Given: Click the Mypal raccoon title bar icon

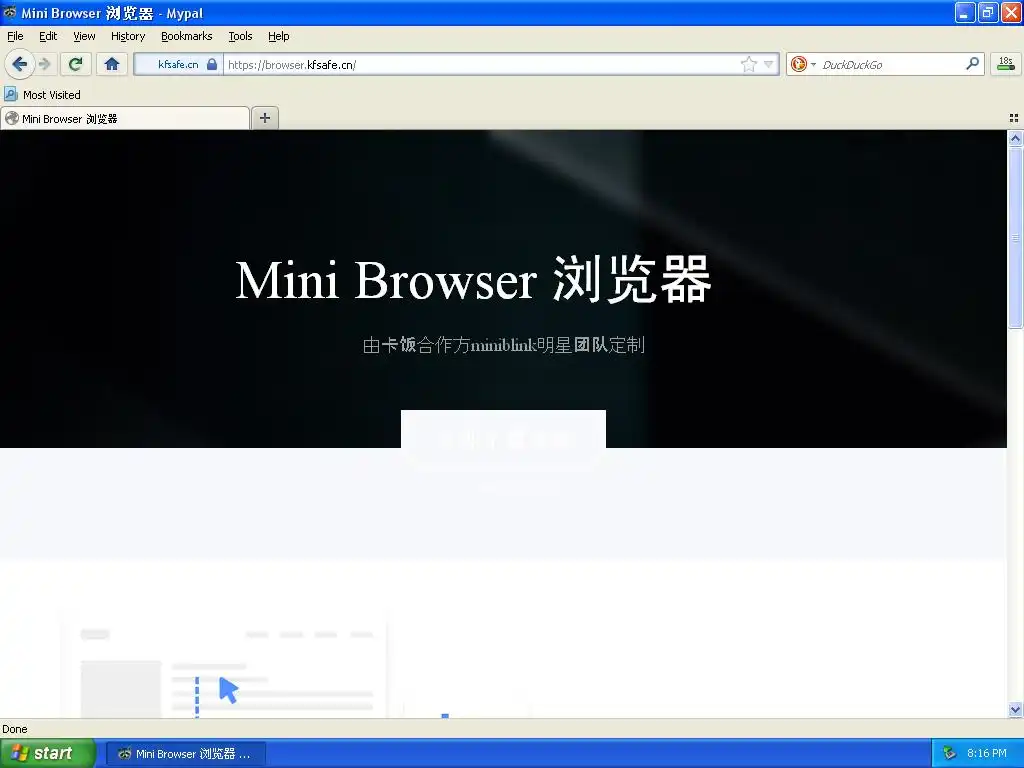Looking at the screenshot, I should pos(10,12).
